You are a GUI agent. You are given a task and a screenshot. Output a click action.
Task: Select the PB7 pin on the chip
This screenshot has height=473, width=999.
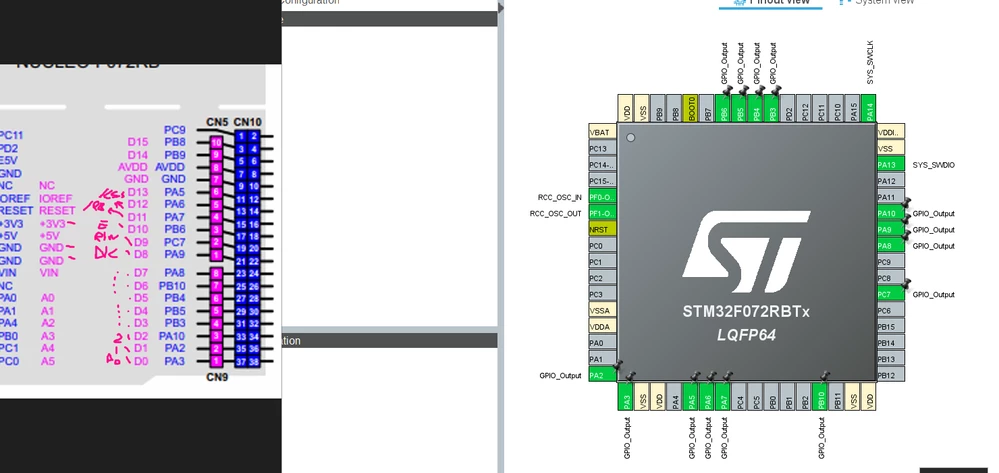pos(706,108)
